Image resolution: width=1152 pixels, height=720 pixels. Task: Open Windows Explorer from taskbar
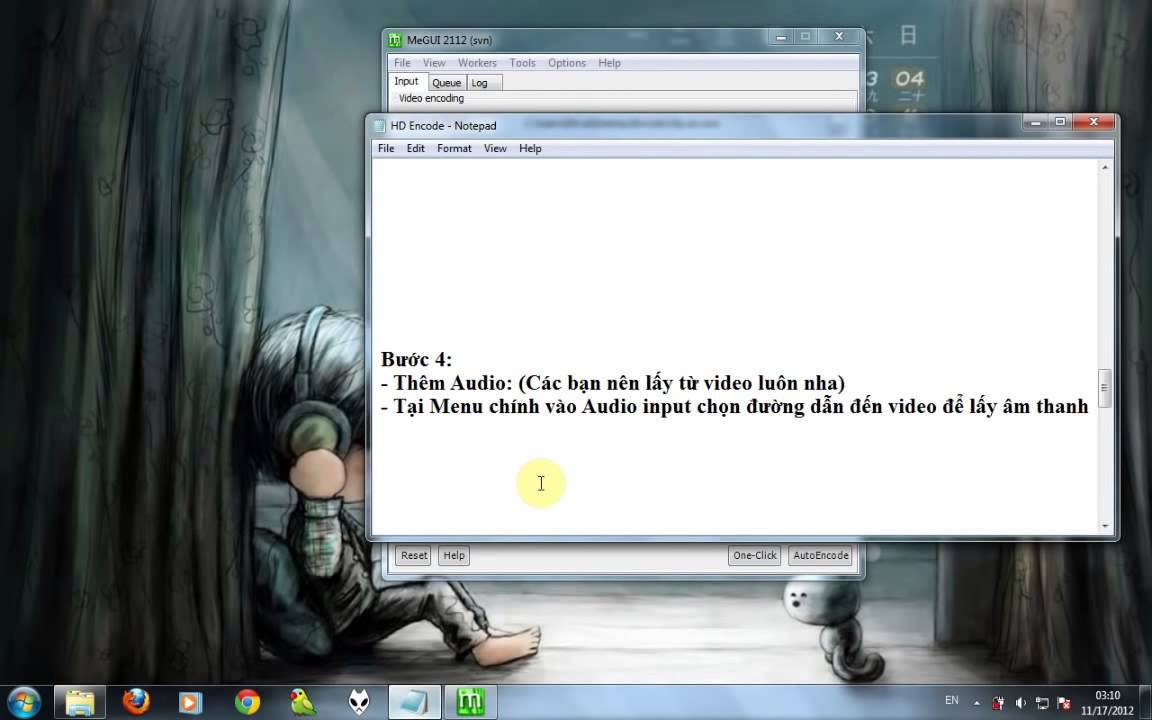pos(80,702)
